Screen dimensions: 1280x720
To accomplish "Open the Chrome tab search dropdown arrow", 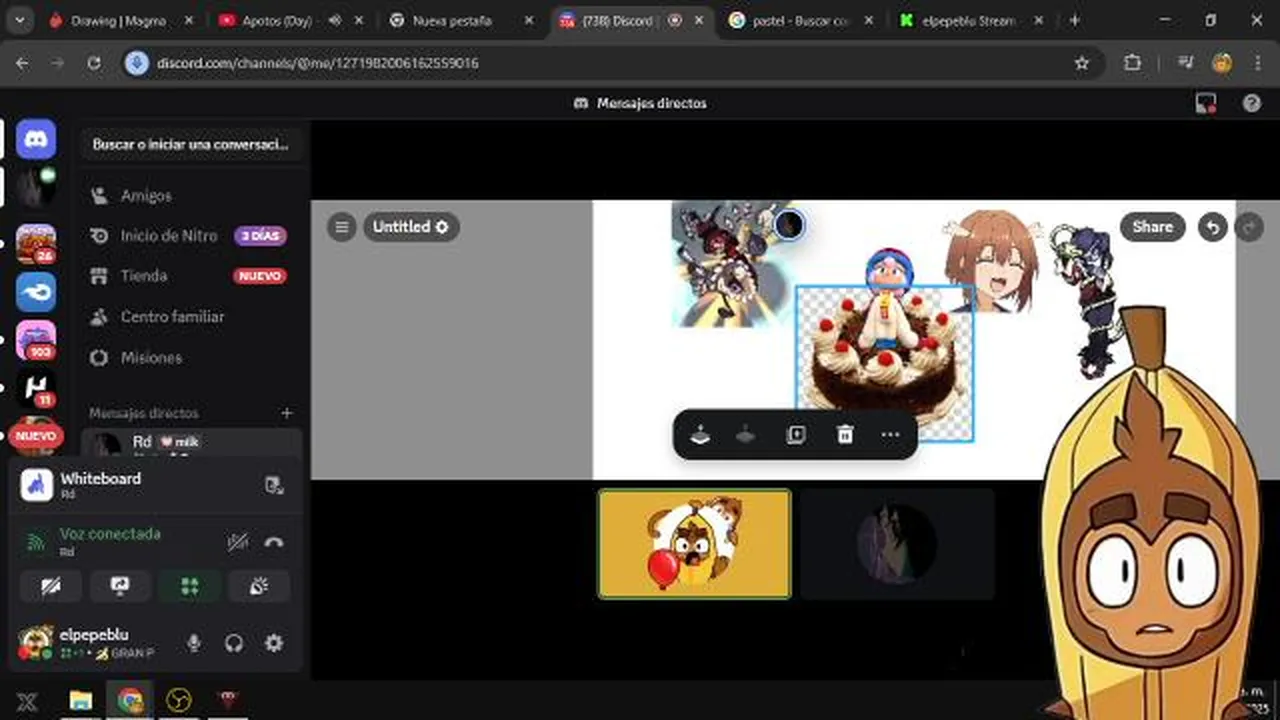I will point(20,20).
